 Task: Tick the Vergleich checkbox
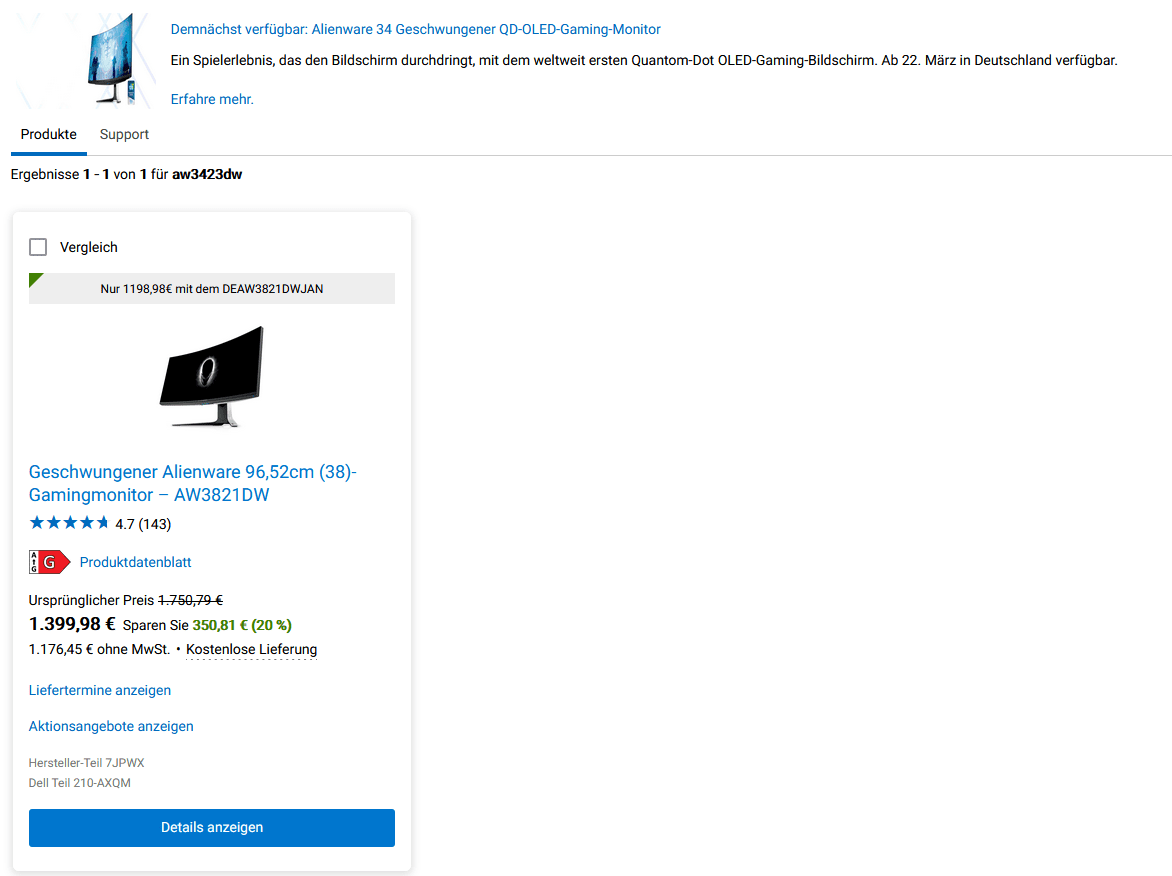click(x=38, y=247)
